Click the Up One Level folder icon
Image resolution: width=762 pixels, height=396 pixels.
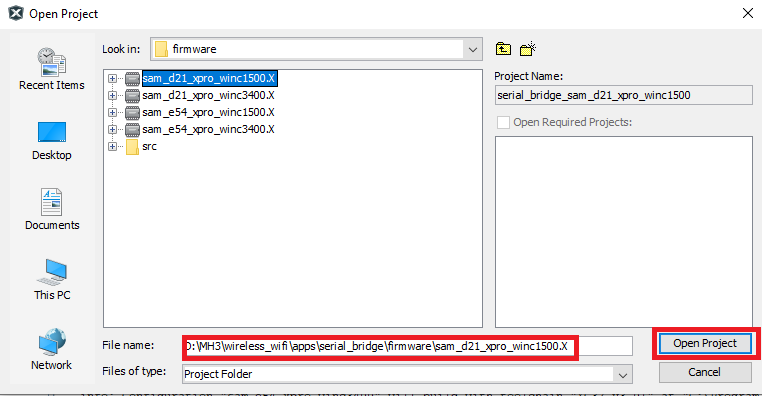click(x=503, y=49)
